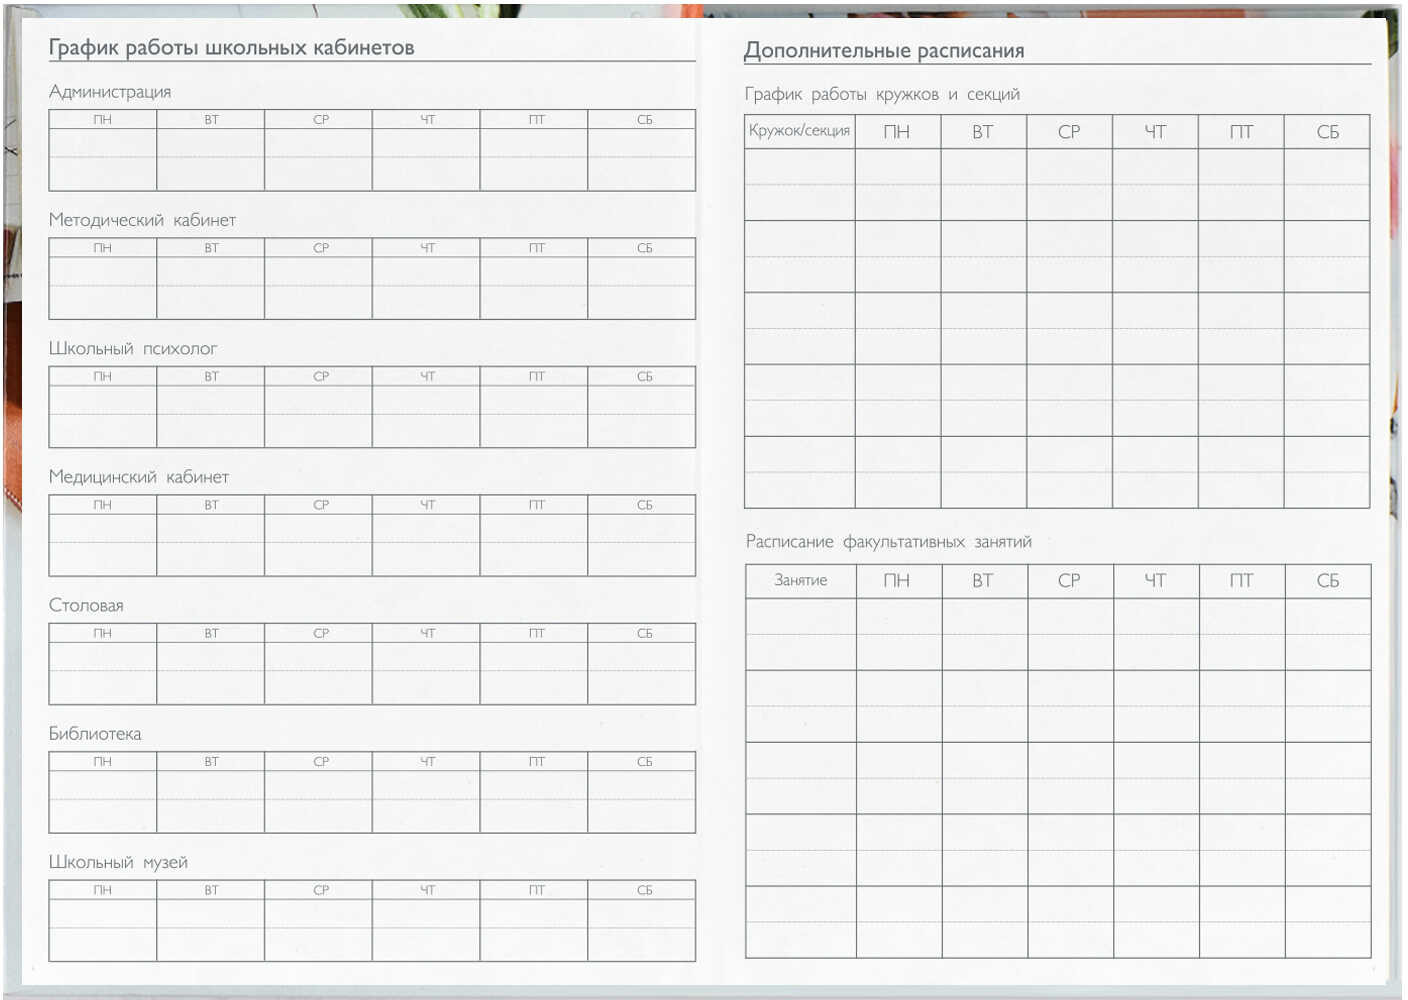
Task: Click the СБ header in the Школьный музей table
Action: click(x=644, y=890)
